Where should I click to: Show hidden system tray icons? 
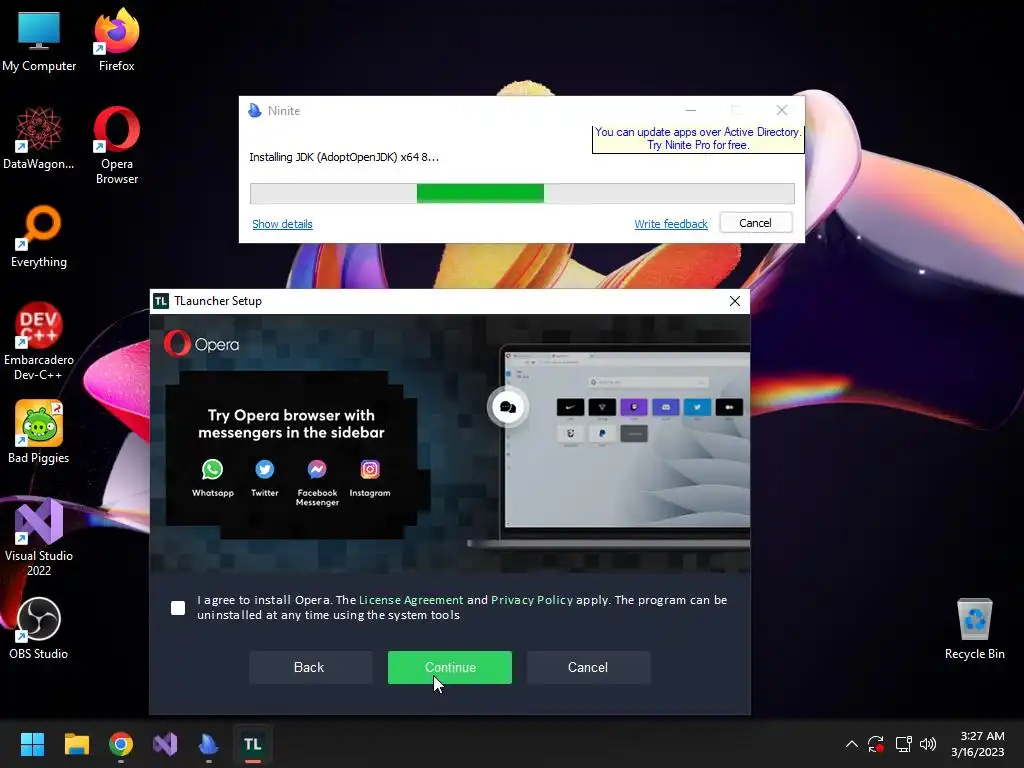852,744
